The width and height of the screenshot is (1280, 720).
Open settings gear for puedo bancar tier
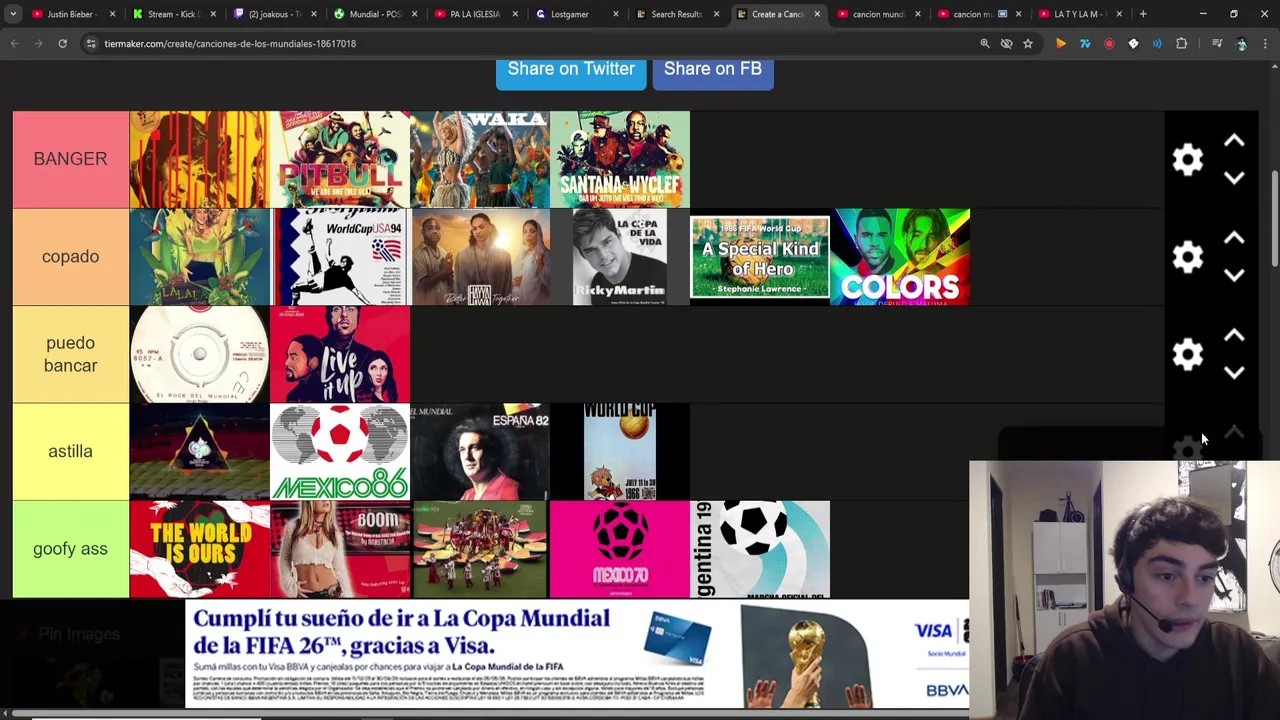[1187, 354]
